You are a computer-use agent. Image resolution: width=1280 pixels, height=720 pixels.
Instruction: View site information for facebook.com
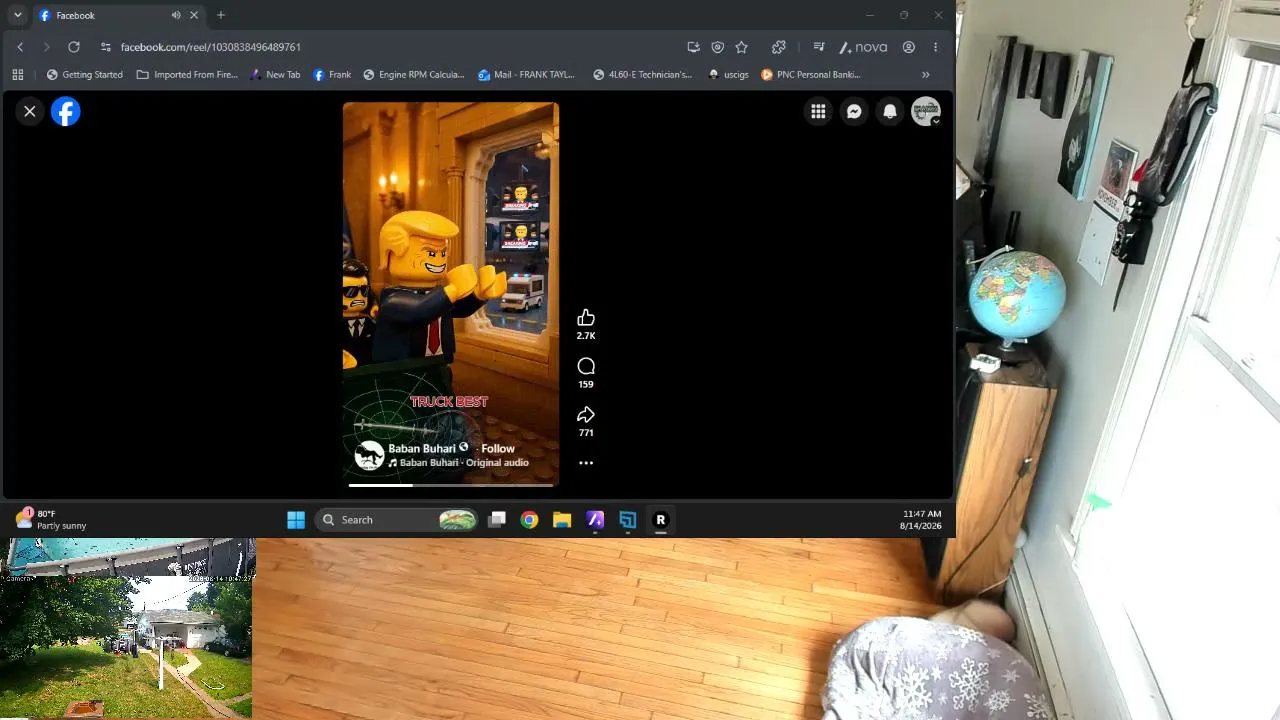106,47
